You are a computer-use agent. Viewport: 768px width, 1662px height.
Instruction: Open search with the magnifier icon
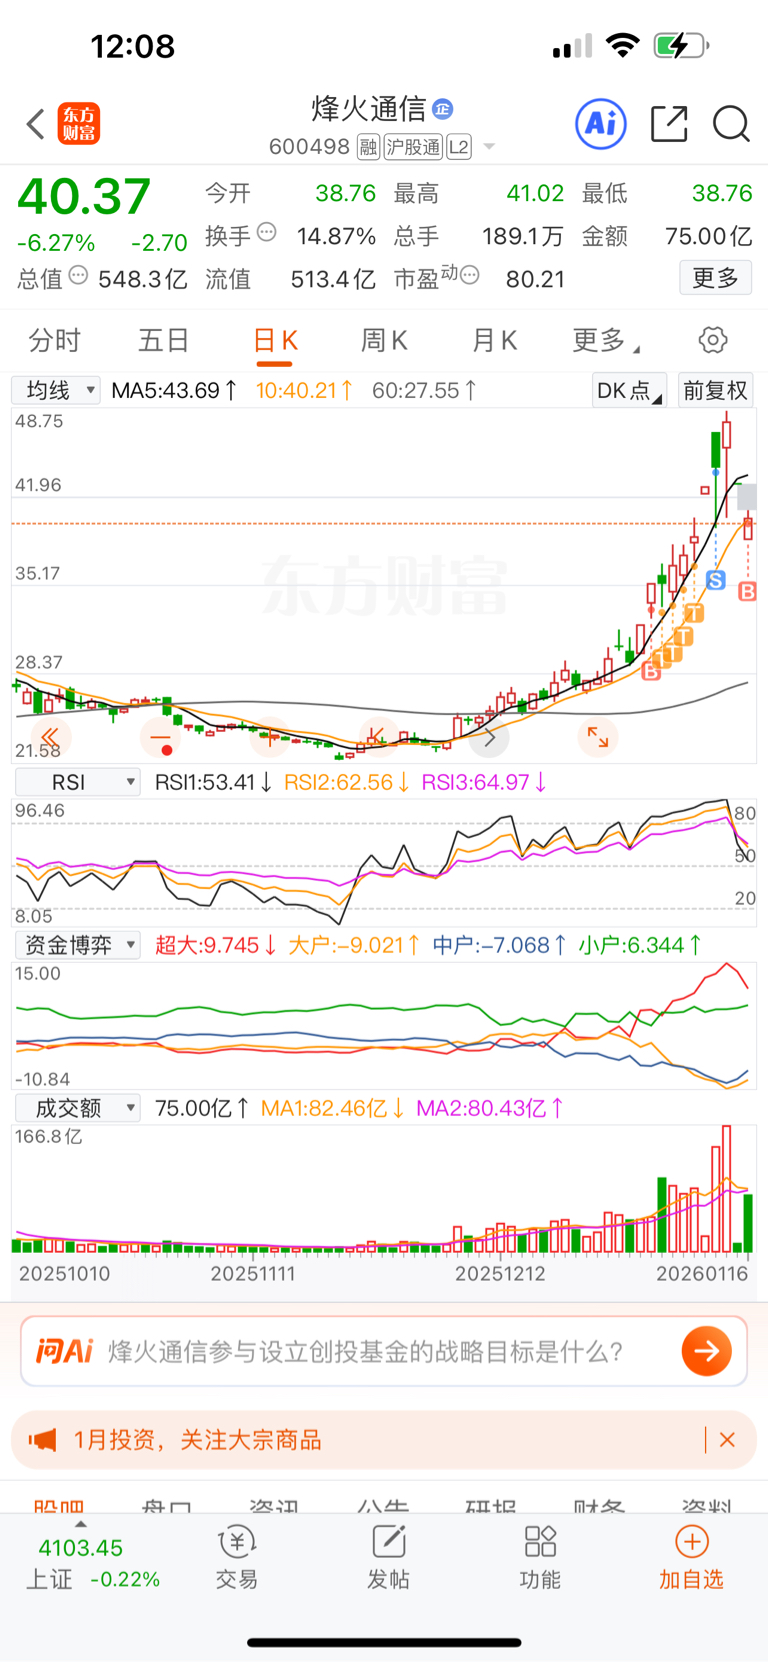pos(731,124)
